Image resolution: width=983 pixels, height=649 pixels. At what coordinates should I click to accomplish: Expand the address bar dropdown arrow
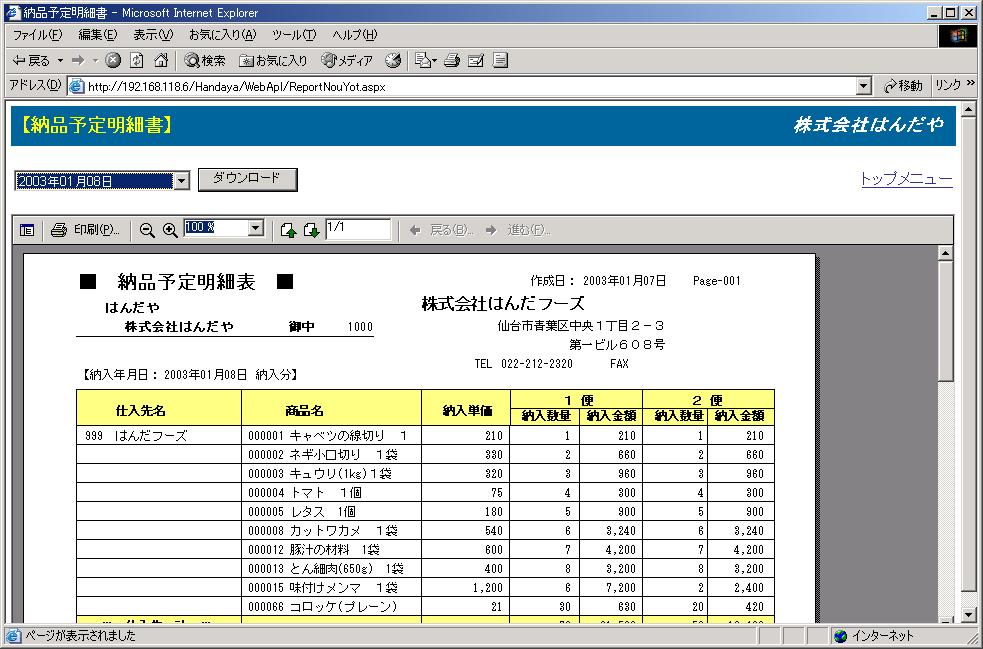pyautogui.click(x=864, y=86)
